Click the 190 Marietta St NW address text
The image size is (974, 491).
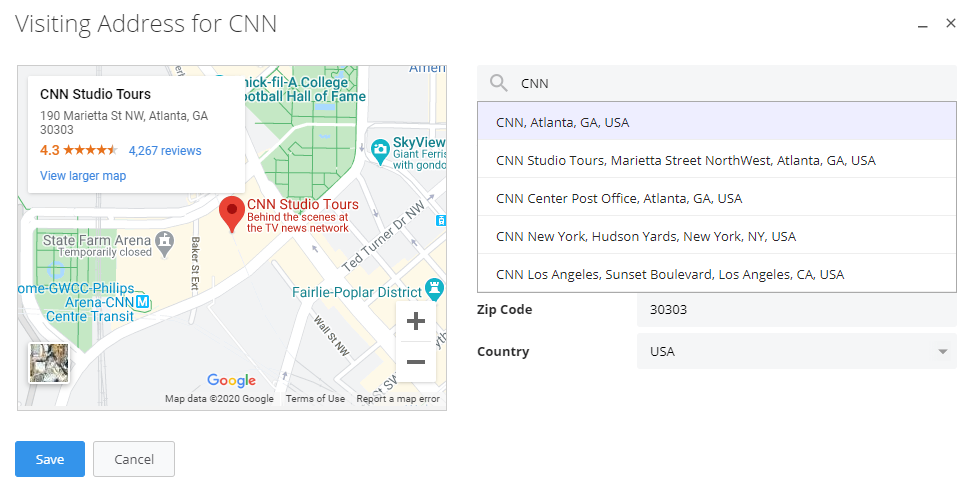[x=124, y=122]
